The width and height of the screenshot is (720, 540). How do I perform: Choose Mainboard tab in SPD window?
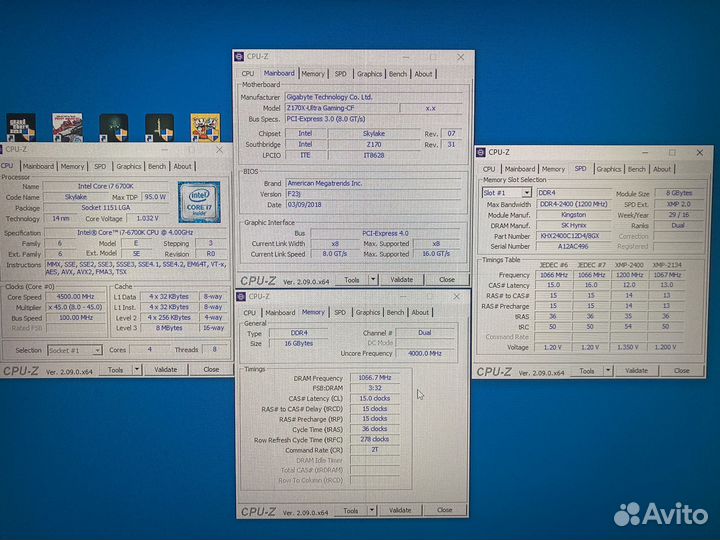pyautogui.click(x=520, y=169)
